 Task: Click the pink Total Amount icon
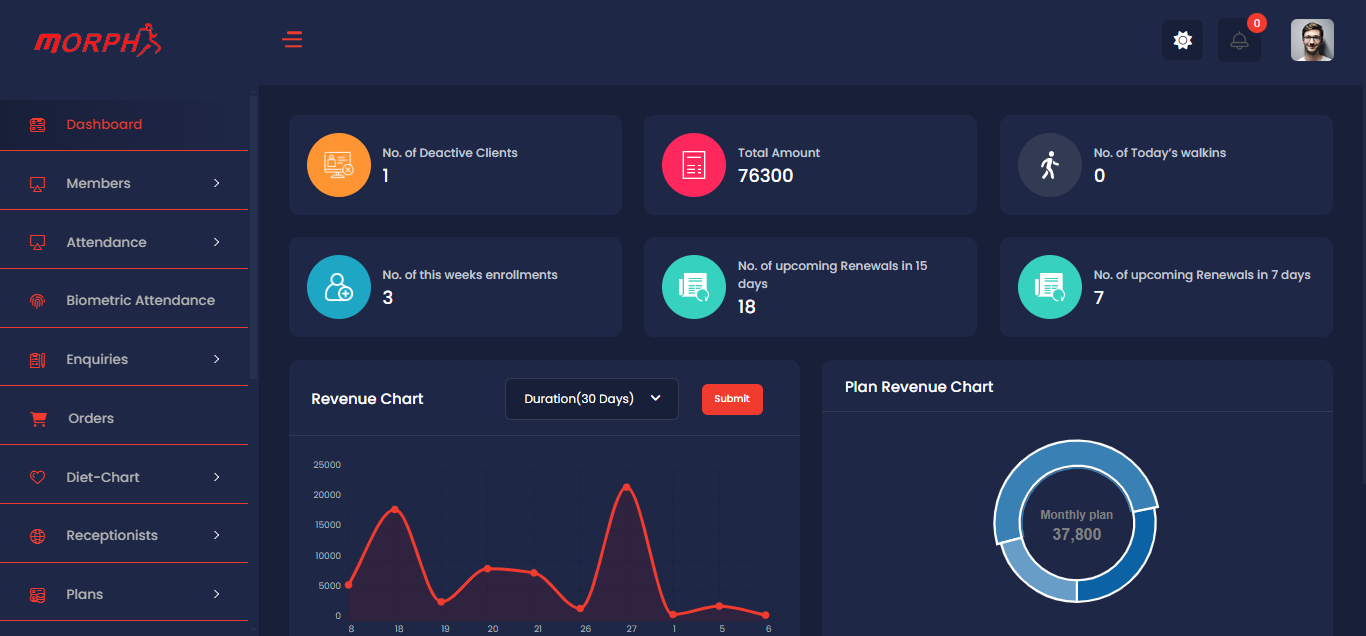point(694,165)
